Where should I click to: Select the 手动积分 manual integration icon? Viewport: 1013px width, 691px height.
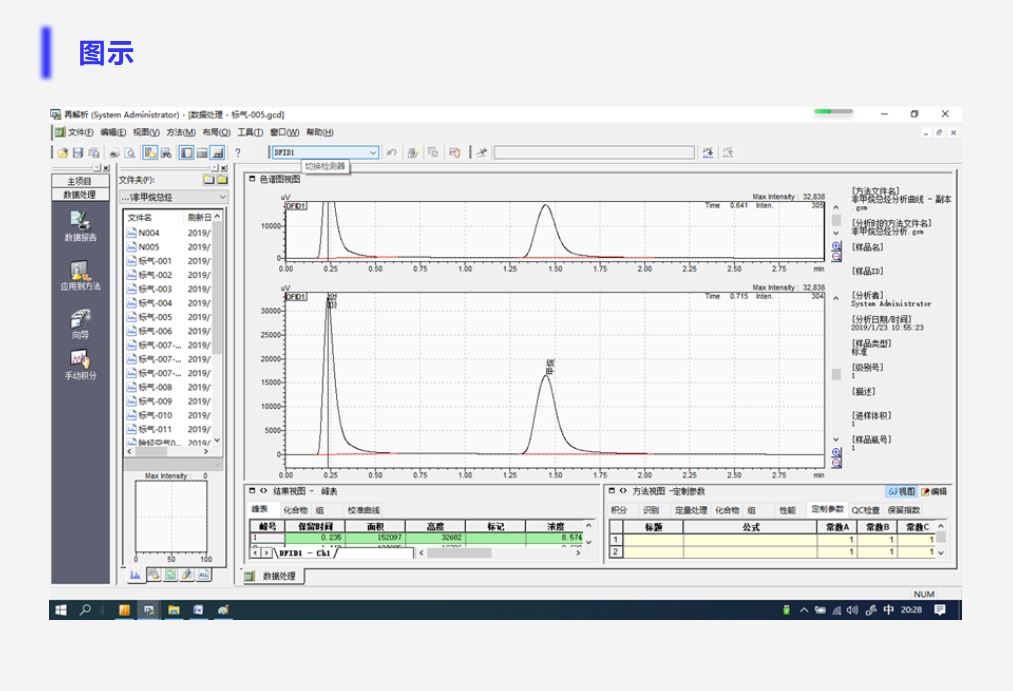point(80,364)
